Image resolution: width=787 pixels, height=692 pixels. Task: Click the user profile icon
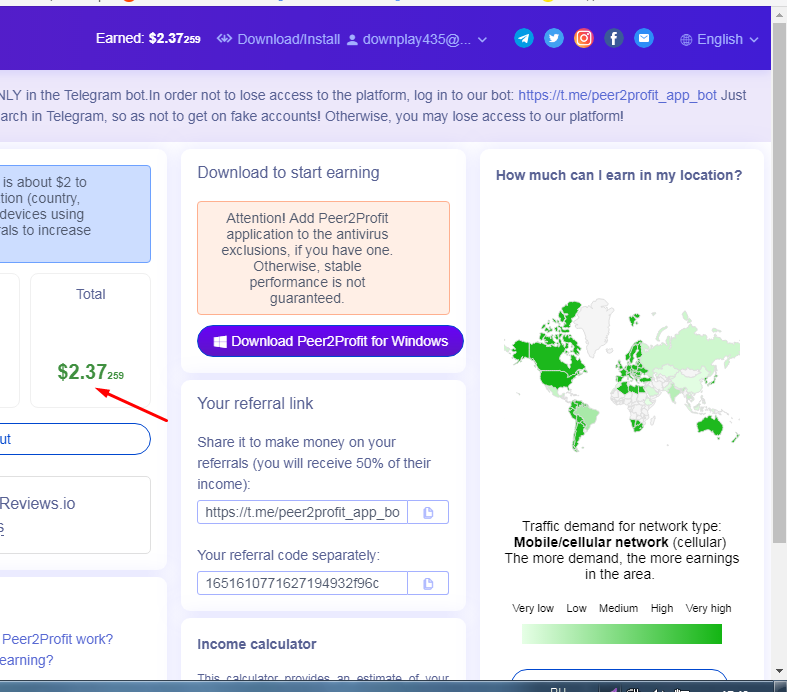(352, 40)
